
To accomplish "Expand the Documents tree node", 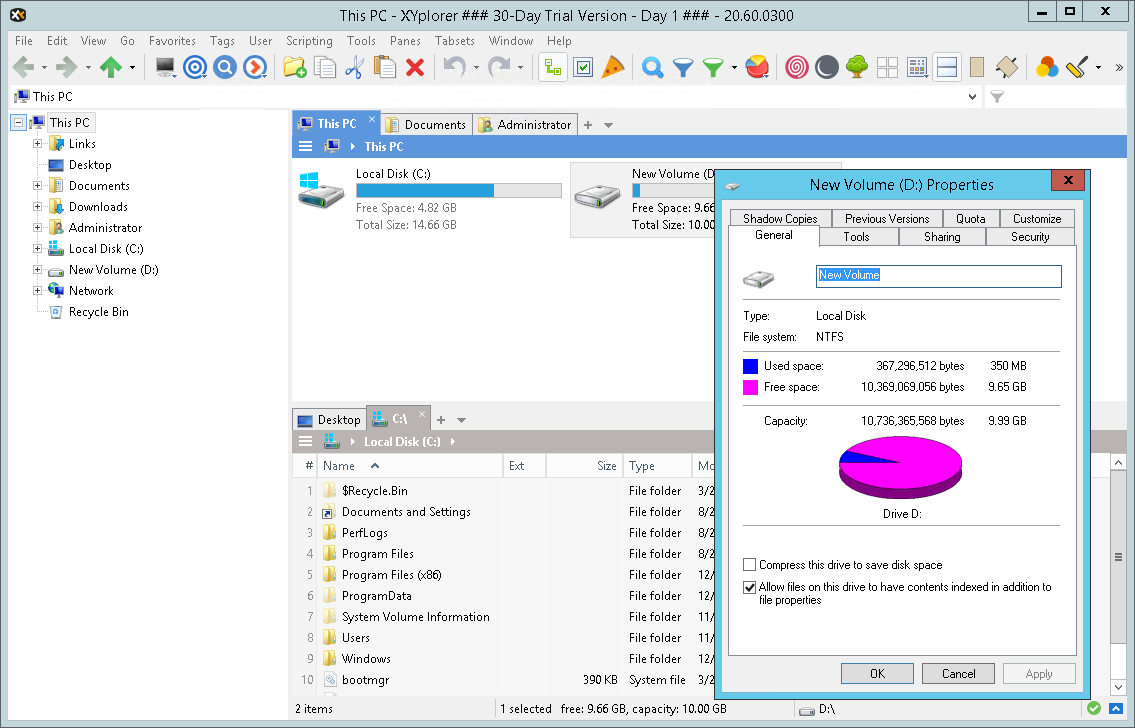I will pyautogui.click(x=37, y=185).
